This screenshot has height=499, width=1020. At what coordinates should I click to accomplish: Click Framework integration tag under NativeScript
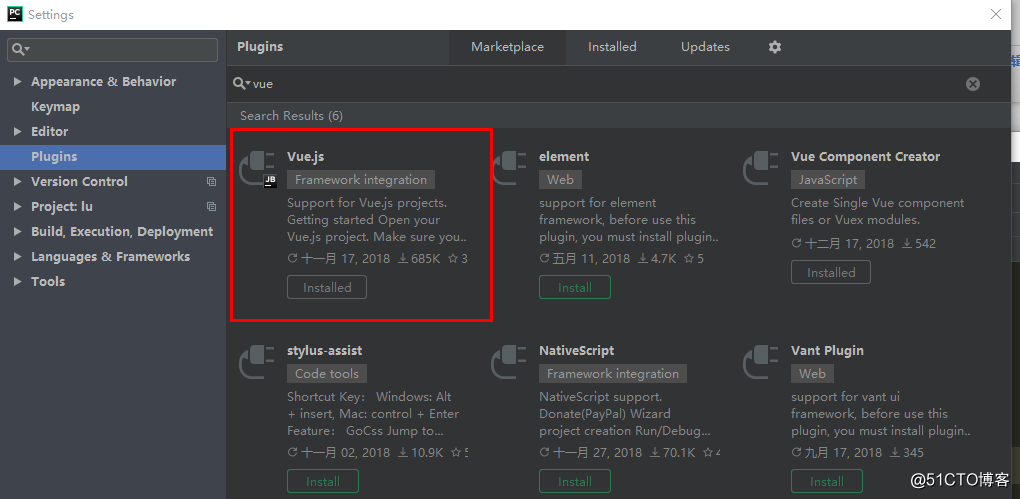tap(613, 373)
